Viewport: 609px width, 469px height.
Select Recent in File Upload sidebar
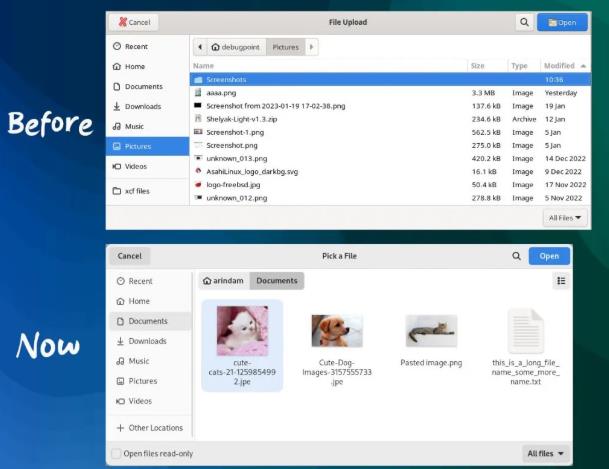click(147, 47)
